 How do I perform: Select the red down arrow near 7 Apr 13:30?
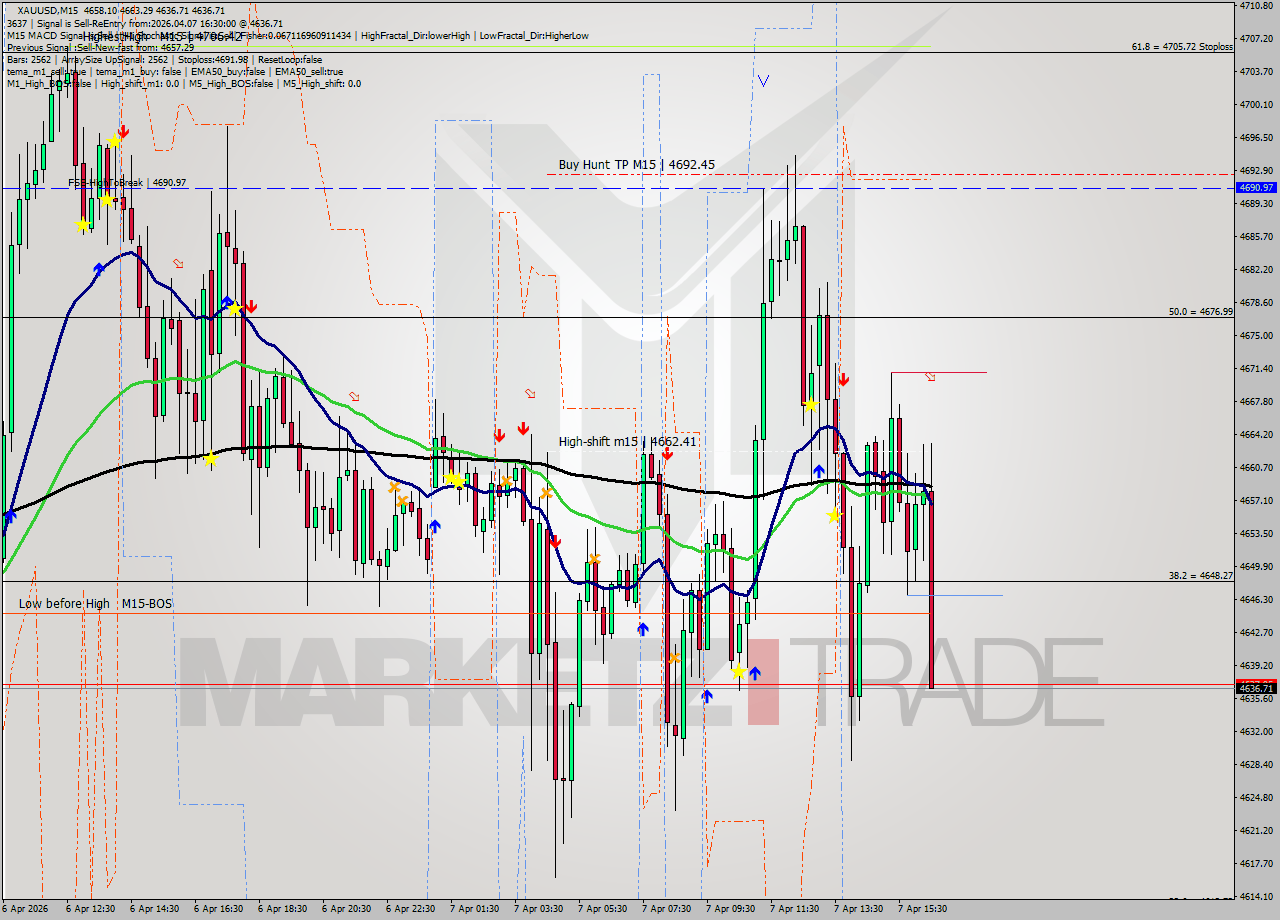(x=844, y=379)
